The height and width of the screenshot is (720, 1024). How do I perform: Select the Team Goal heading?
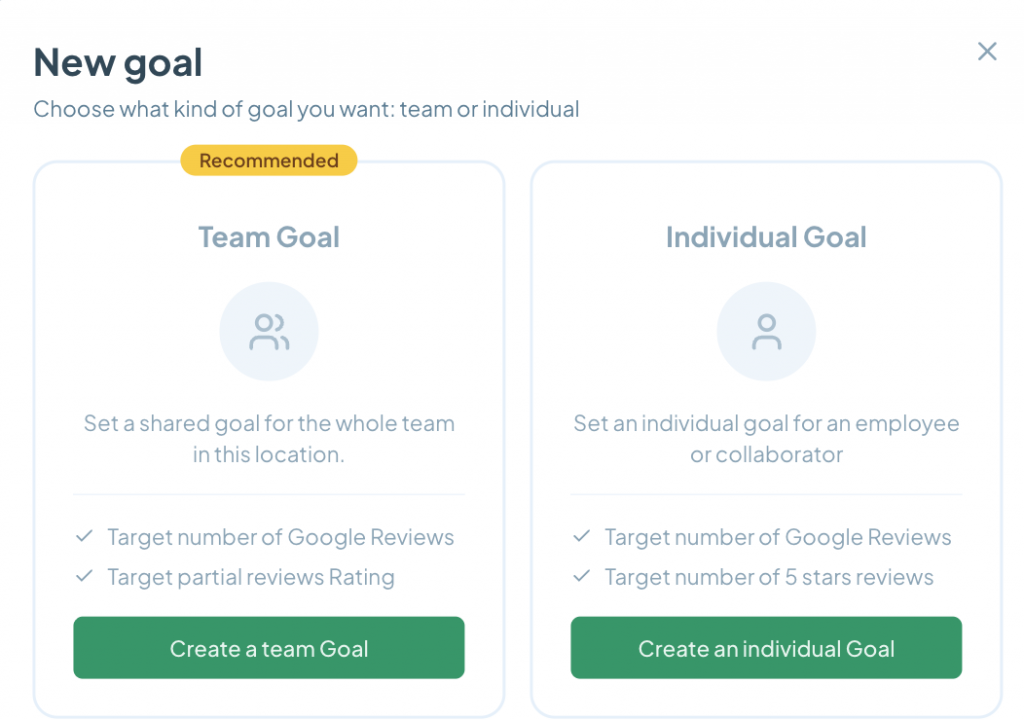pyautogui.click(x=269, y=237)
